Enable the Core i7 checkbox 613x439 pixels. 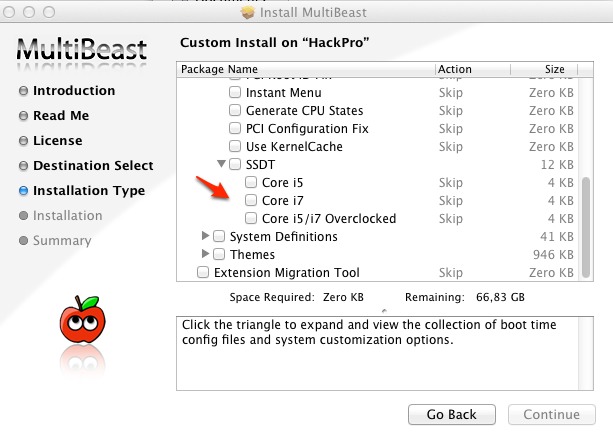[251, 200]
